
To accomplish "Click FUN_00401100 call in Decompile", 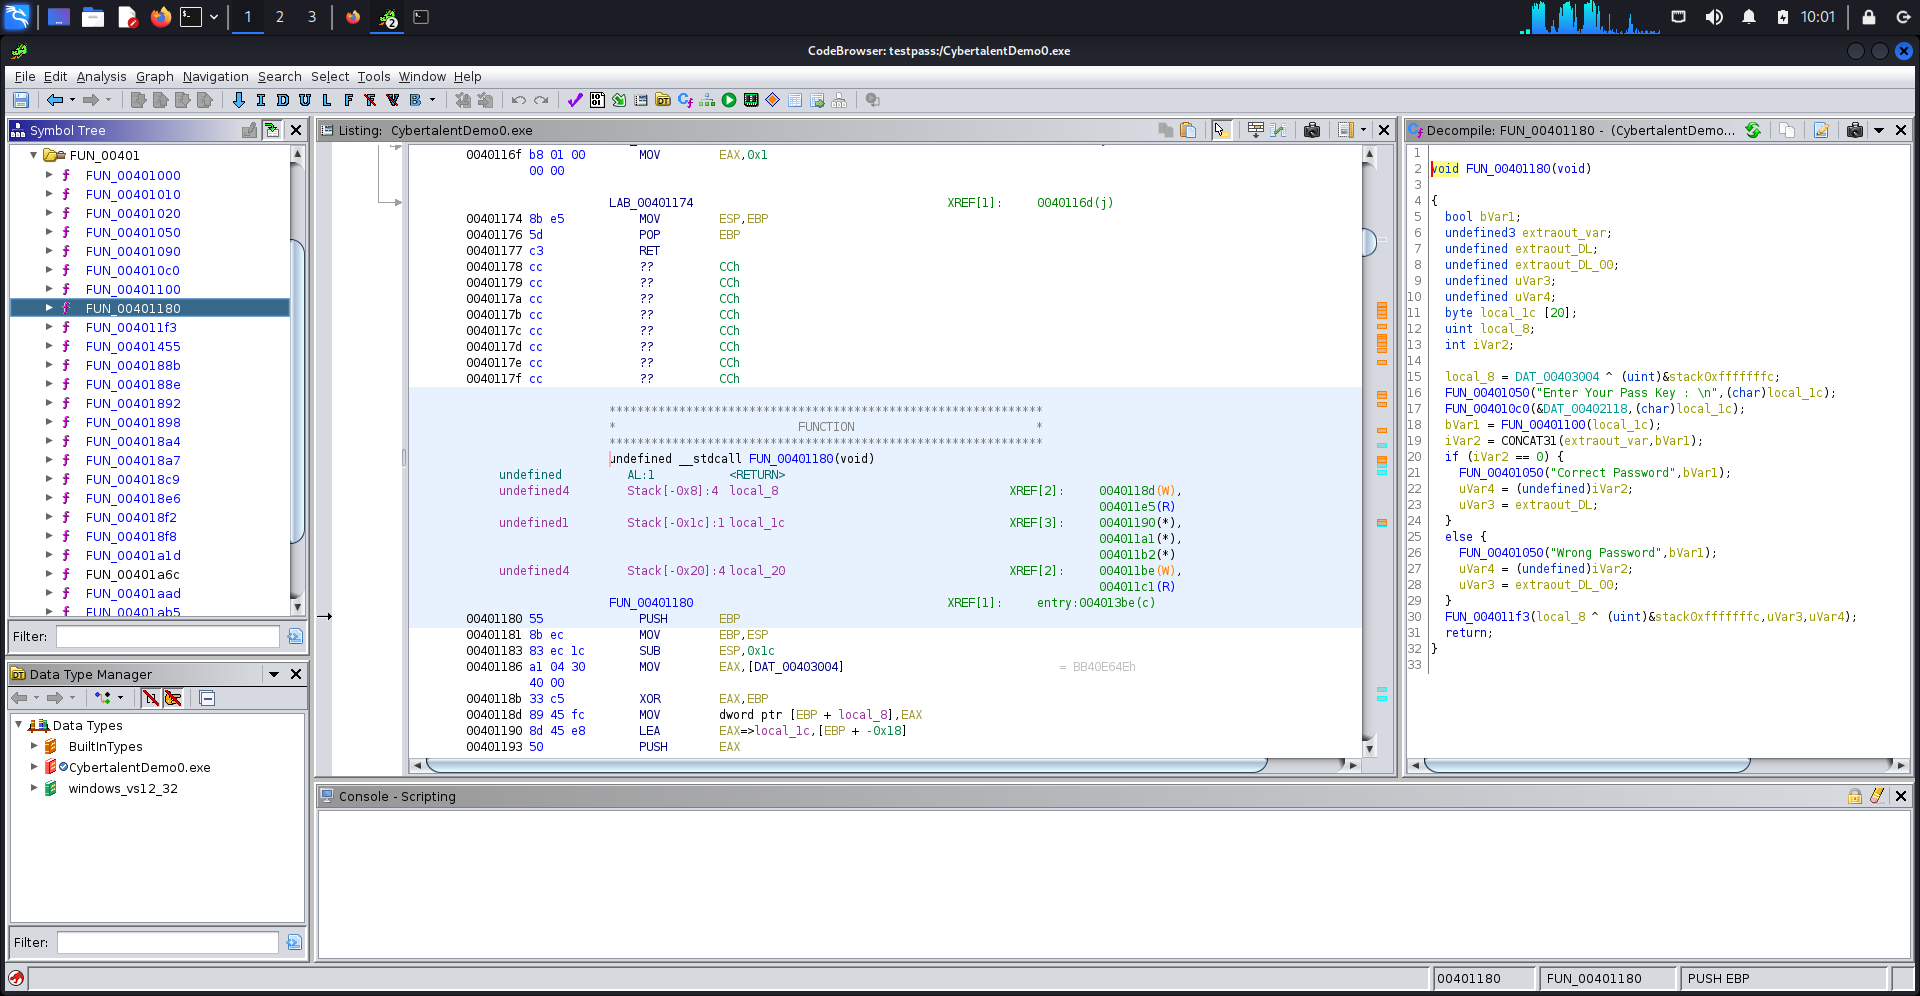I will [1543, 424].
